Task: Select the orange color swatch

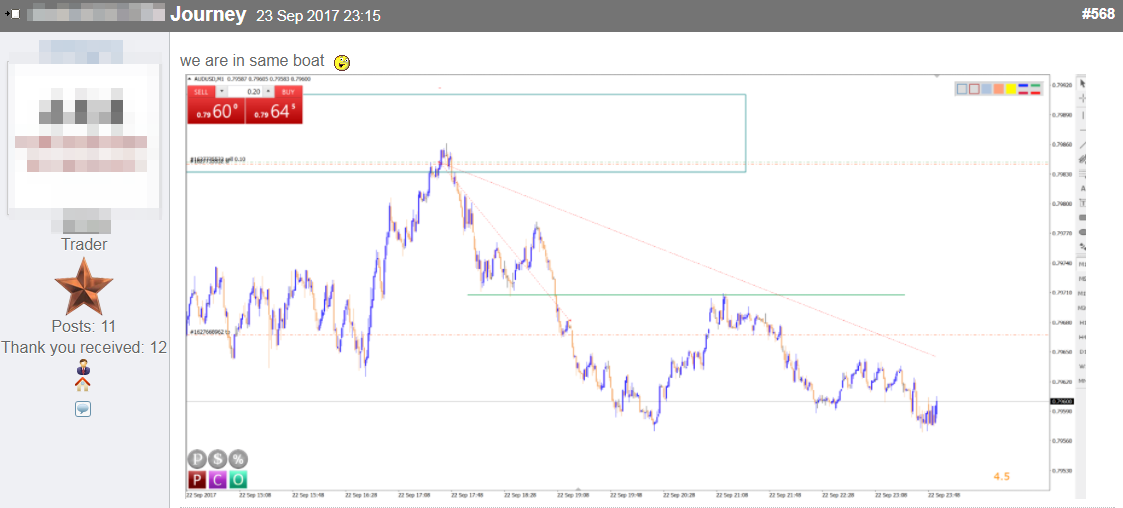Action: point(998,89)
